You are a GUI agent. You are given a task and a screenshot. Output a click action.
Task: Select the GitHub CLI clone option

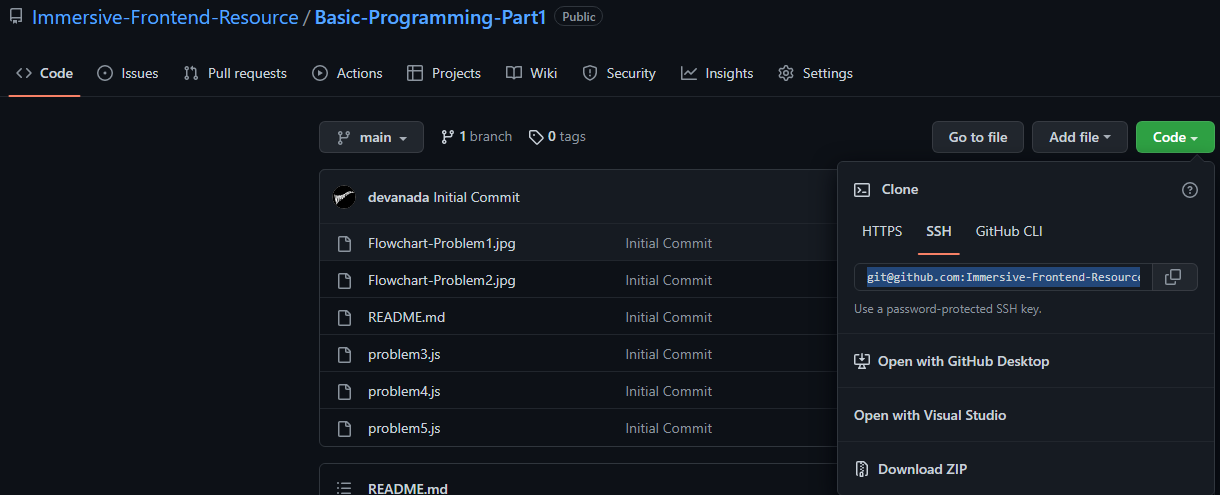1009,231
